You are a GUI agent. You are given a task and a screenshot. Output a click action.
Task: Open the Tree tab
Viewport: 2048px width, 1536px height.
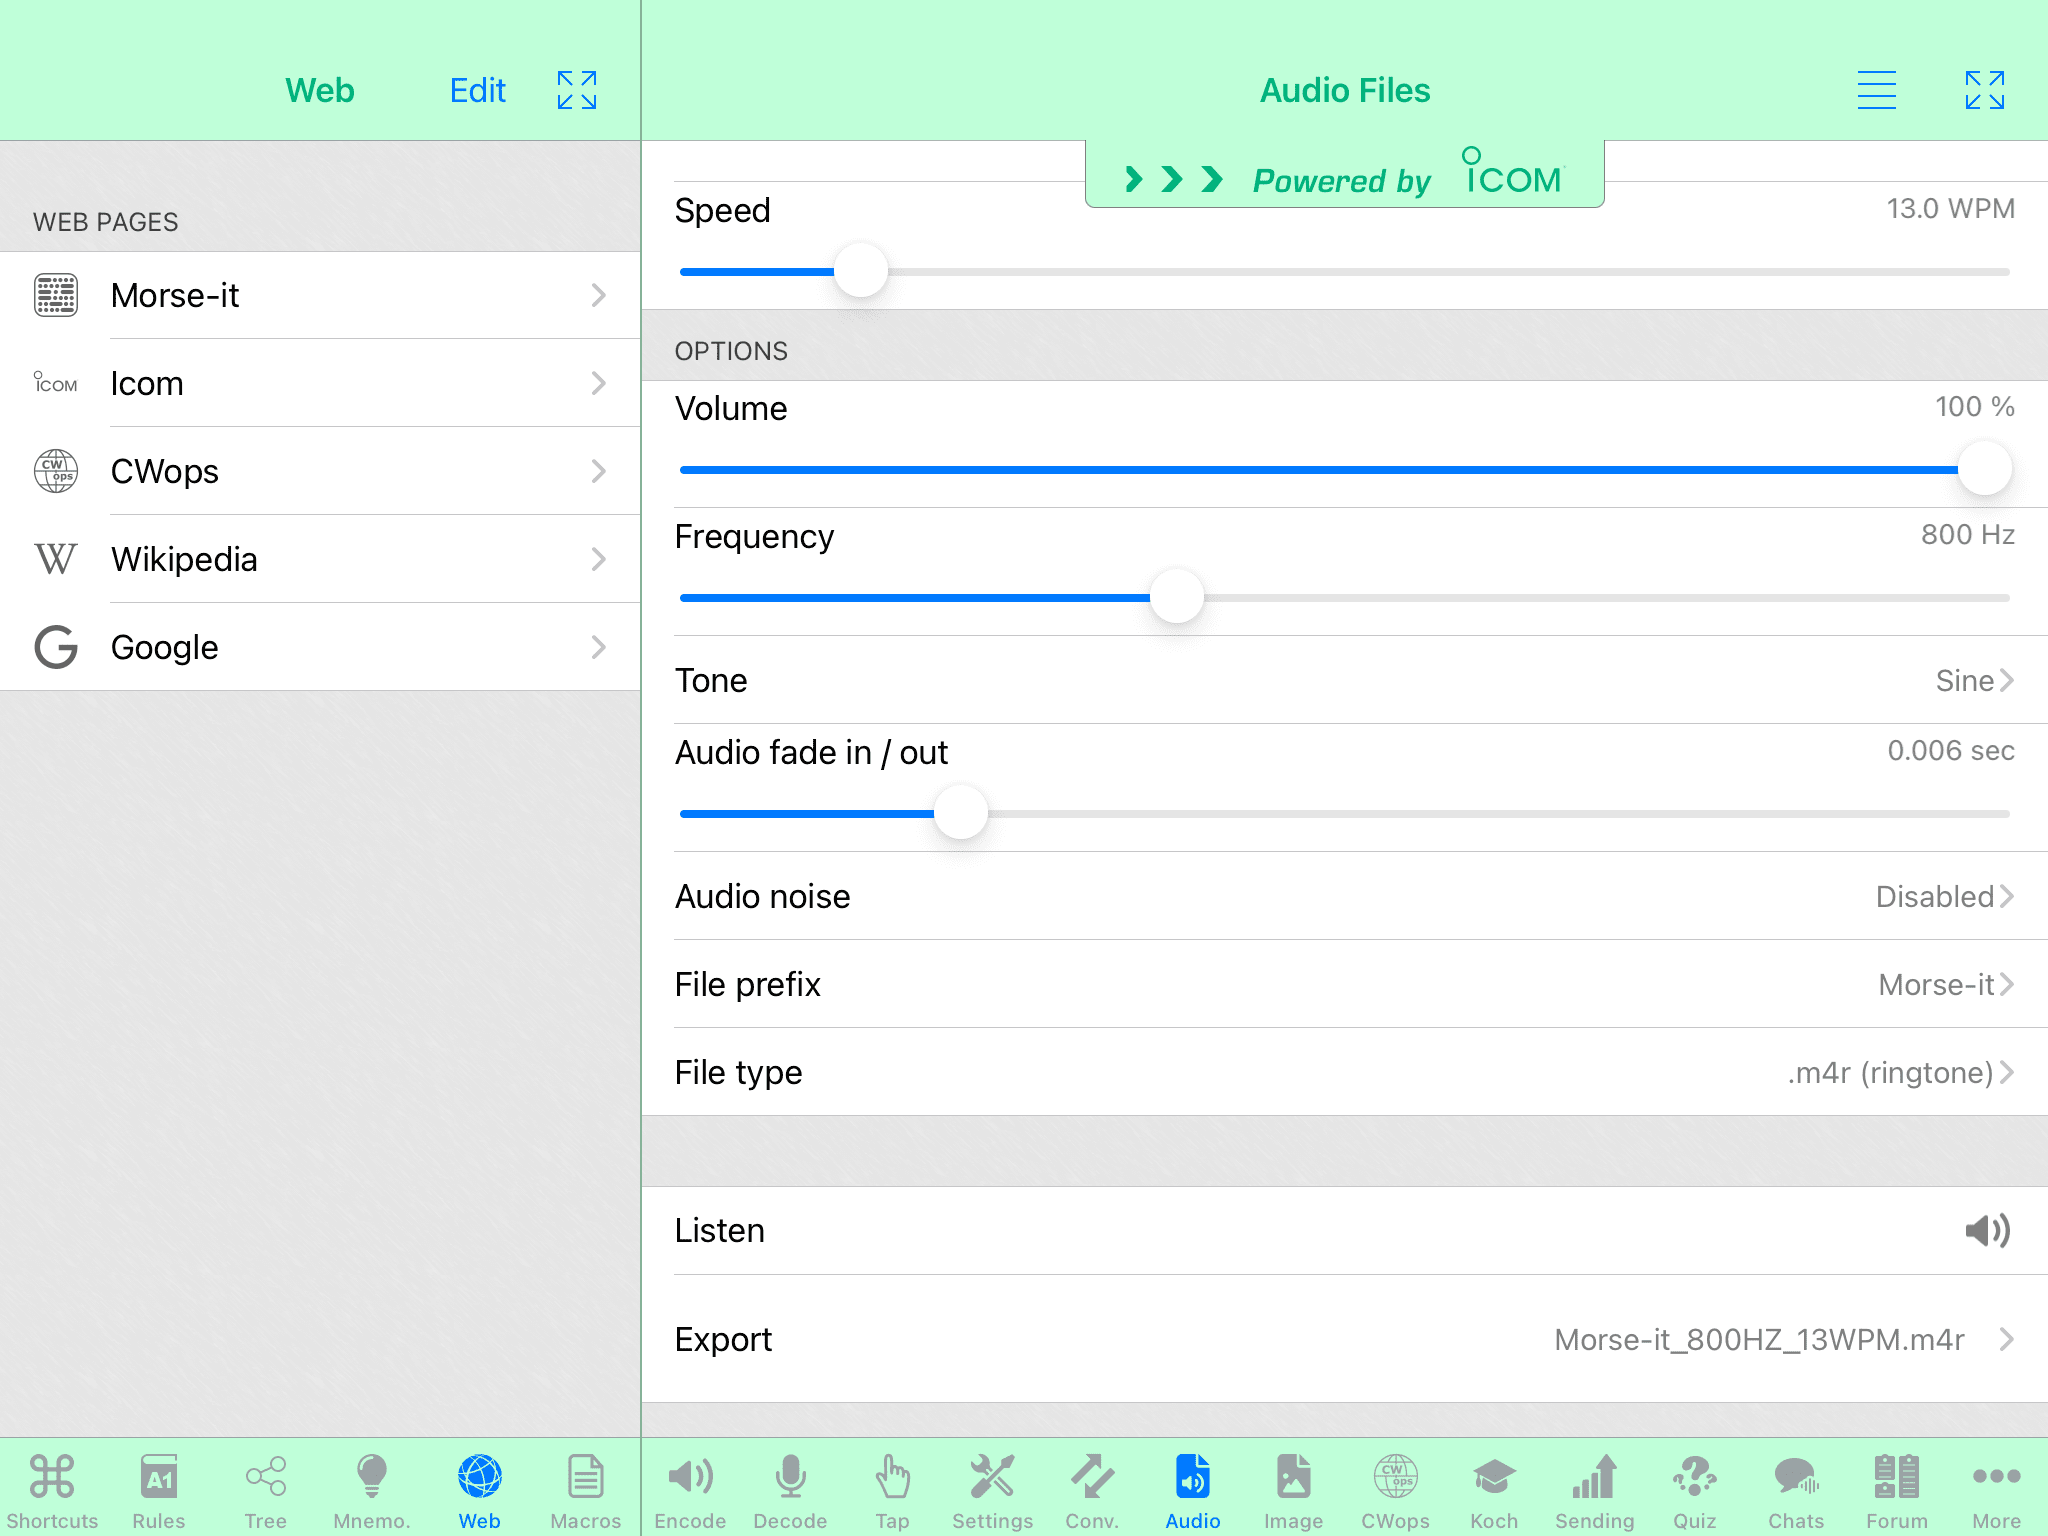pyautogui.click(x=265, y=1491)
